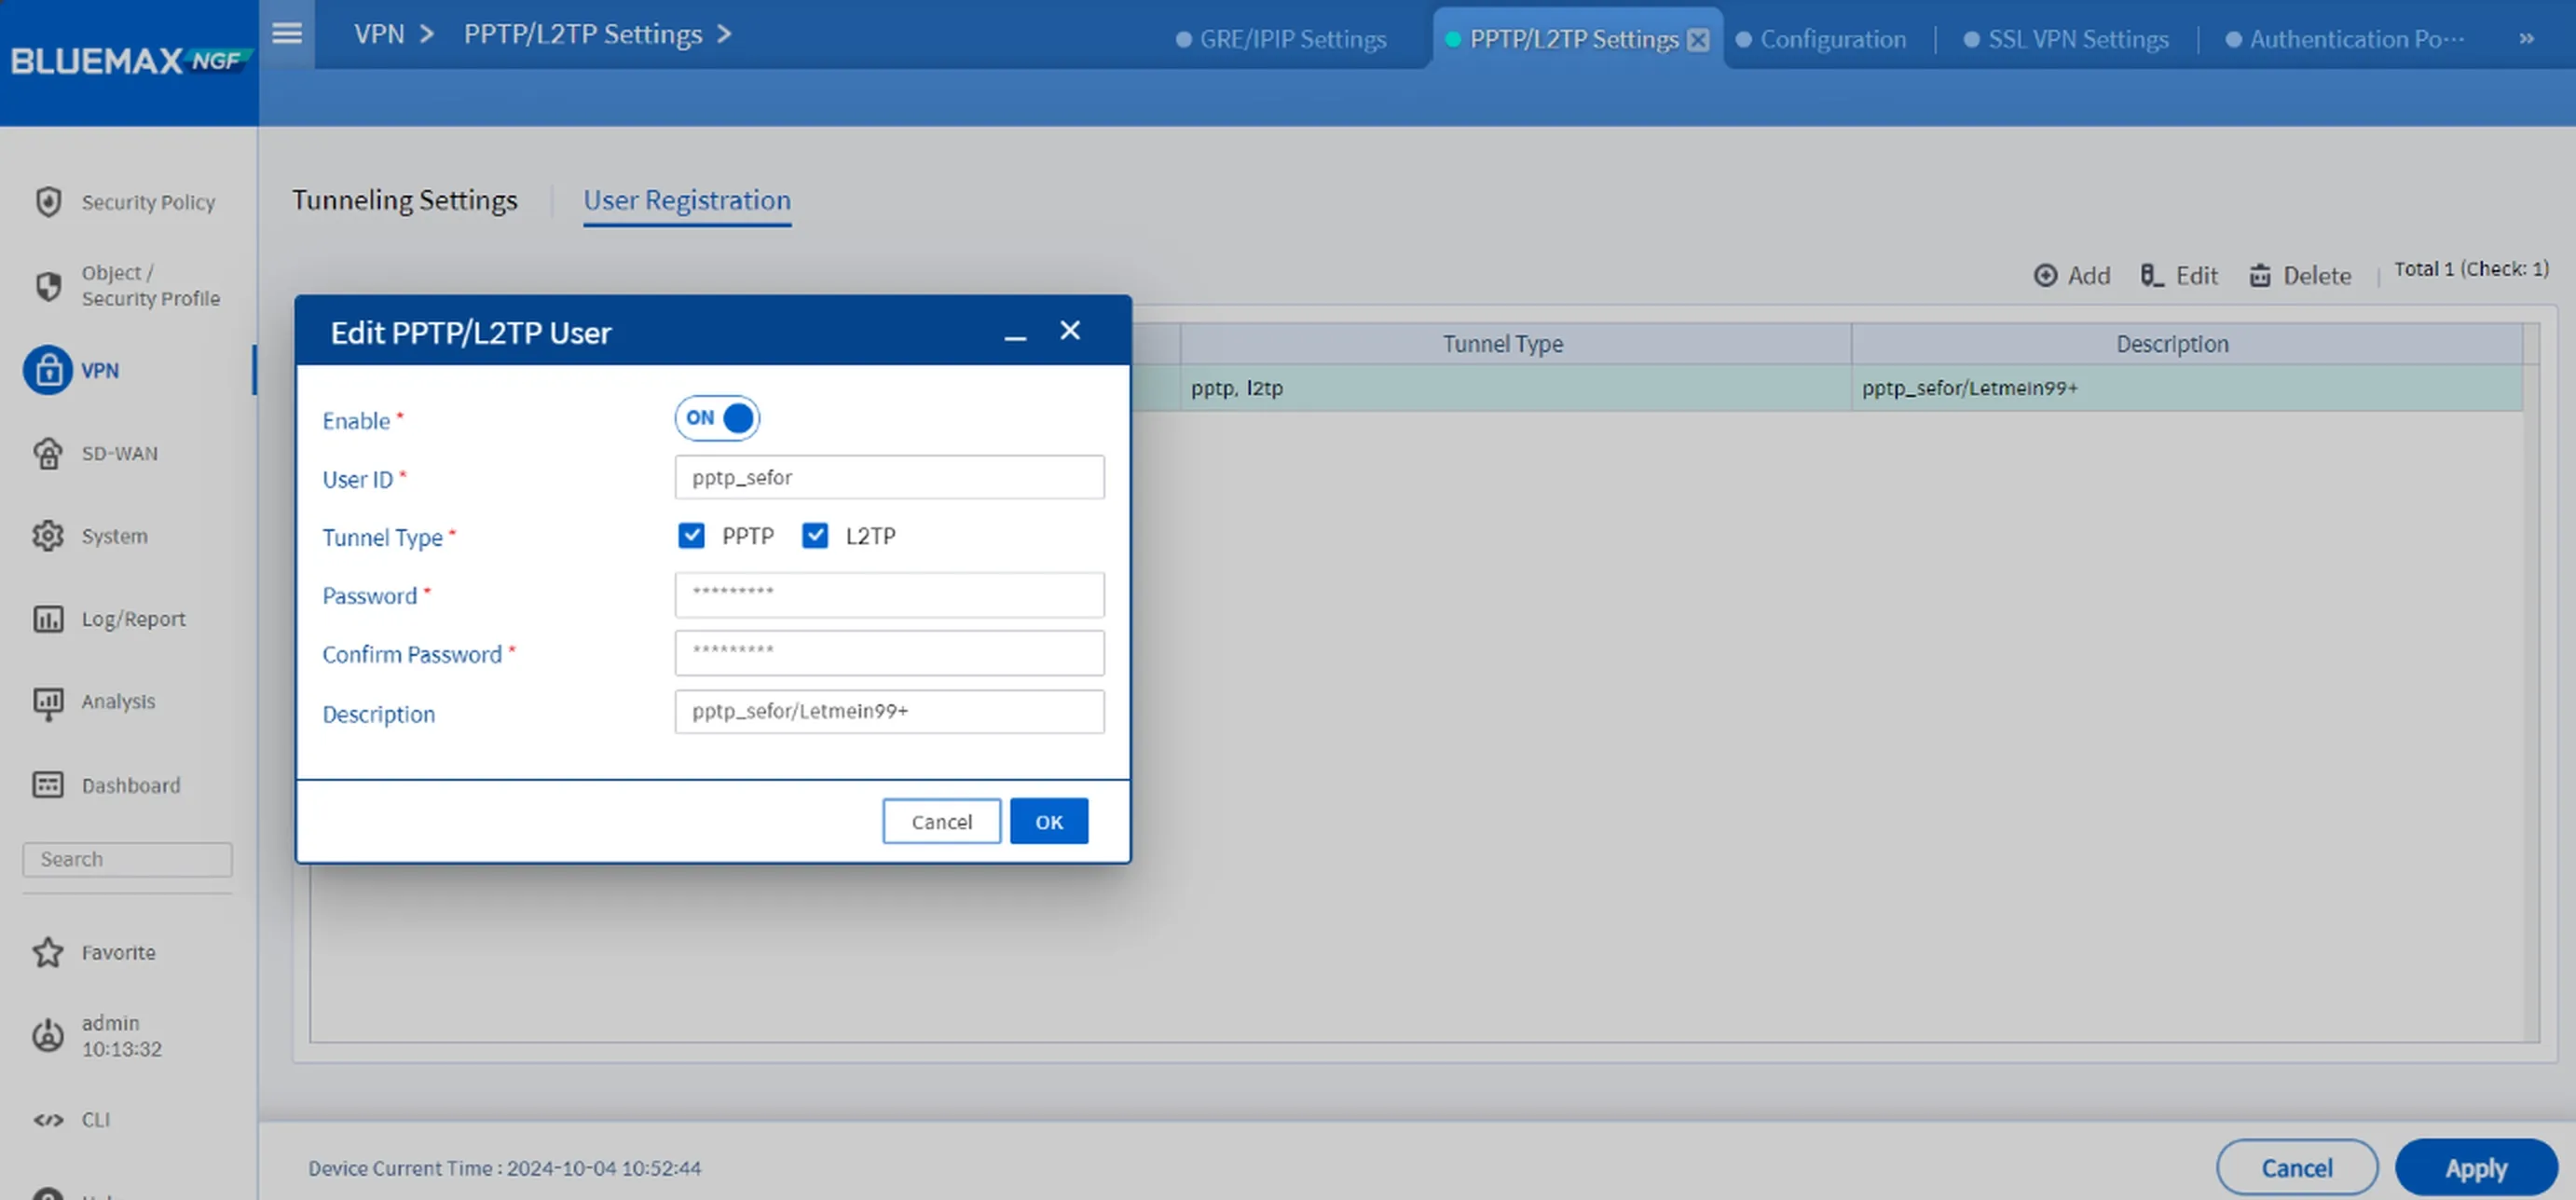Click the Confirm Password field
Image resolution: width=2576 pixels, height=1200 pixels.
[x=889, y=653]
